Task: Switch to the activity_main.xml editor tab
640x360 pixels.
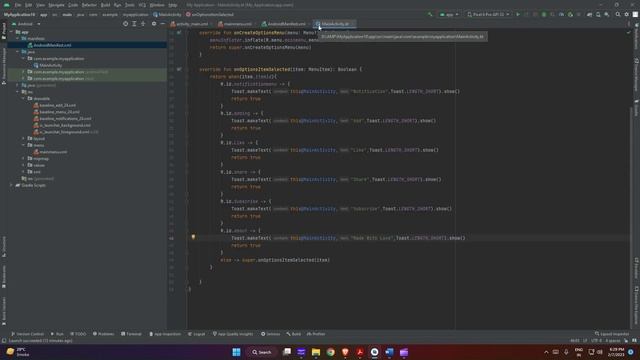Action: click(x=190, y=24)
